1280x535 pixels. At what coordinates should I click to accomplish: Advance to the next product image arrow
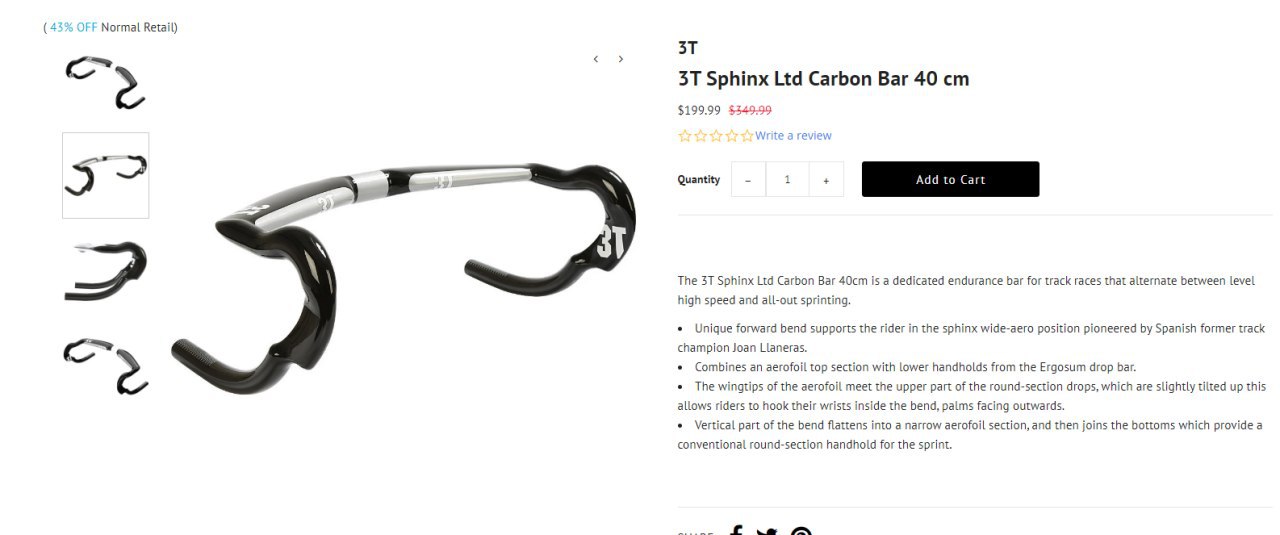click(621, 59)
